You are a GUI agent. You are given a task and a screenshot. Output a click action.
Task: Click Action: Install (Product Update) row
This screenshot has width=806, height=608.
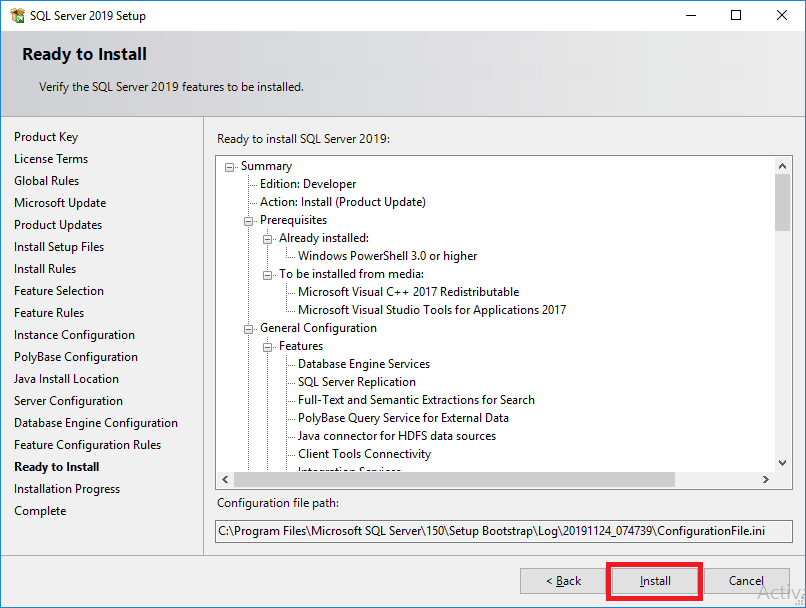tap(343, 202)
